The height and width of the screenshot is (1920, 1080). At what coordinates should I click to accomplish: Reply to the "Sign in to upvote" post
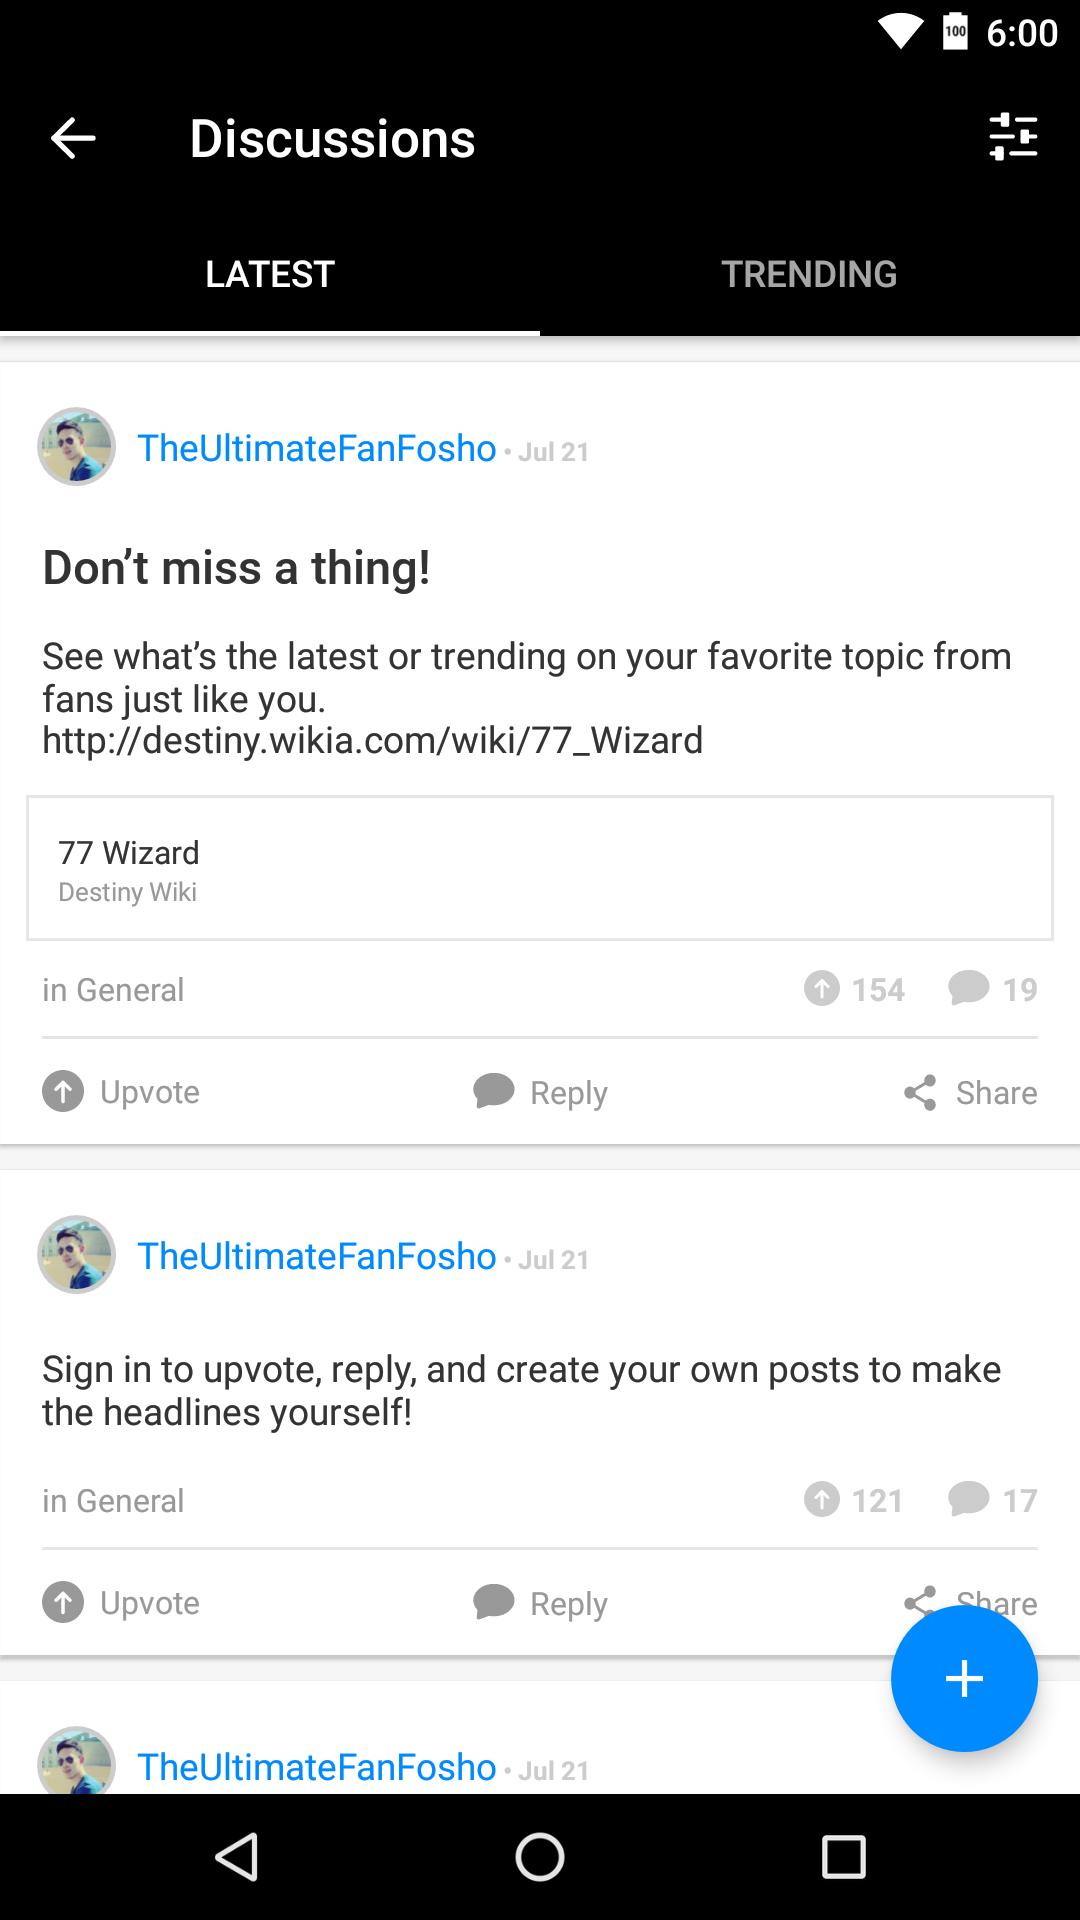click(540, 1603)
